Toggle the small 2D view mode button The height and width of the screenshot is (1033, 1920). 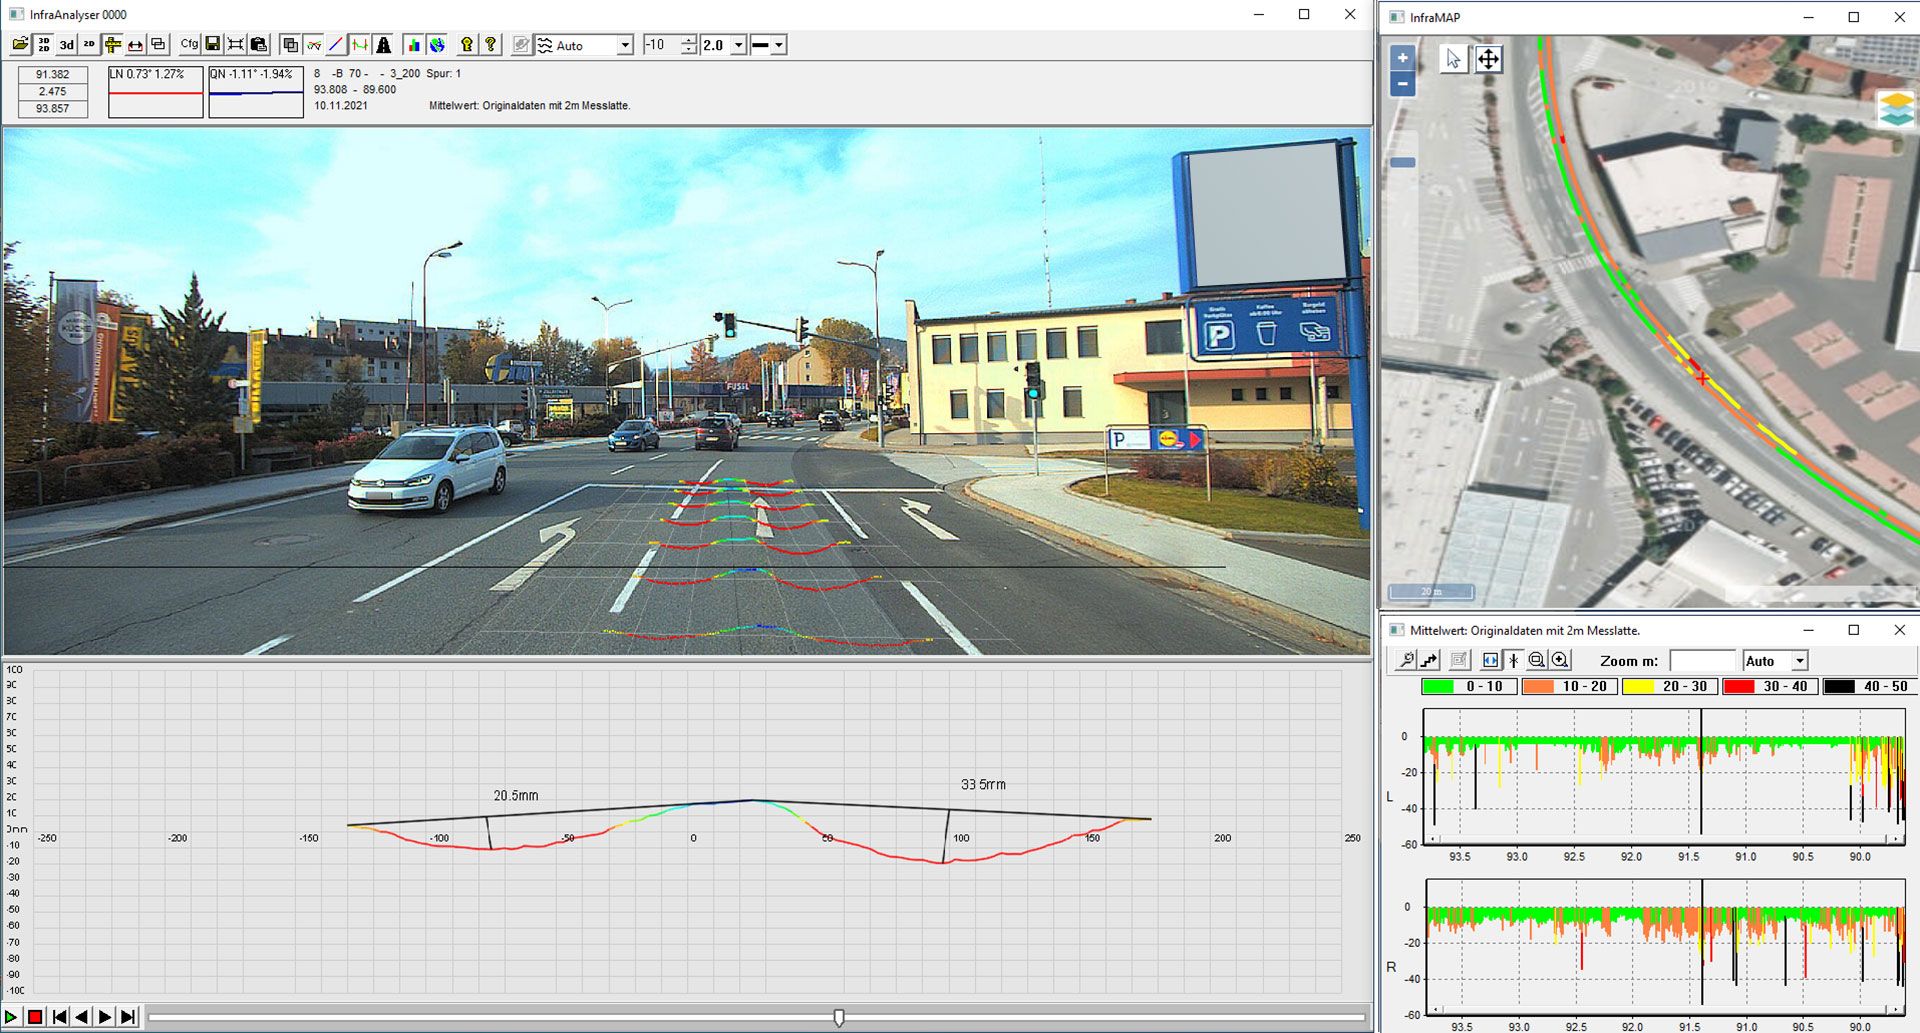[89, 45]
